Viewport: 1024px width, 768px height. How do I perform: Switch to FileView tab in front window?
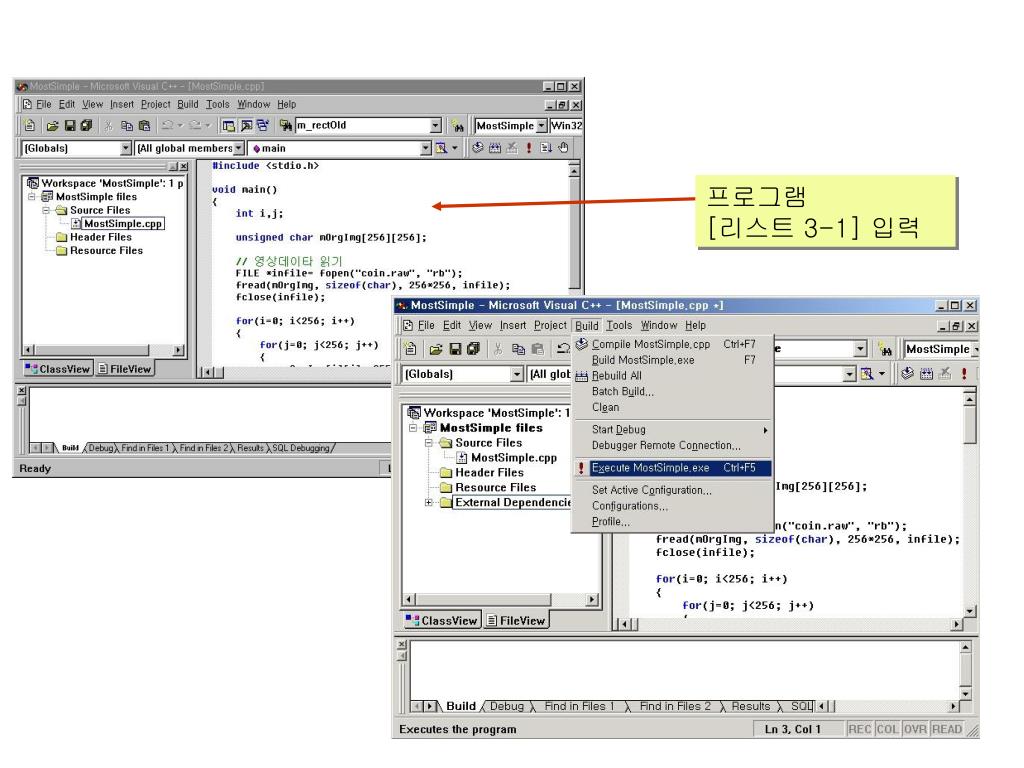click(516, 620)
